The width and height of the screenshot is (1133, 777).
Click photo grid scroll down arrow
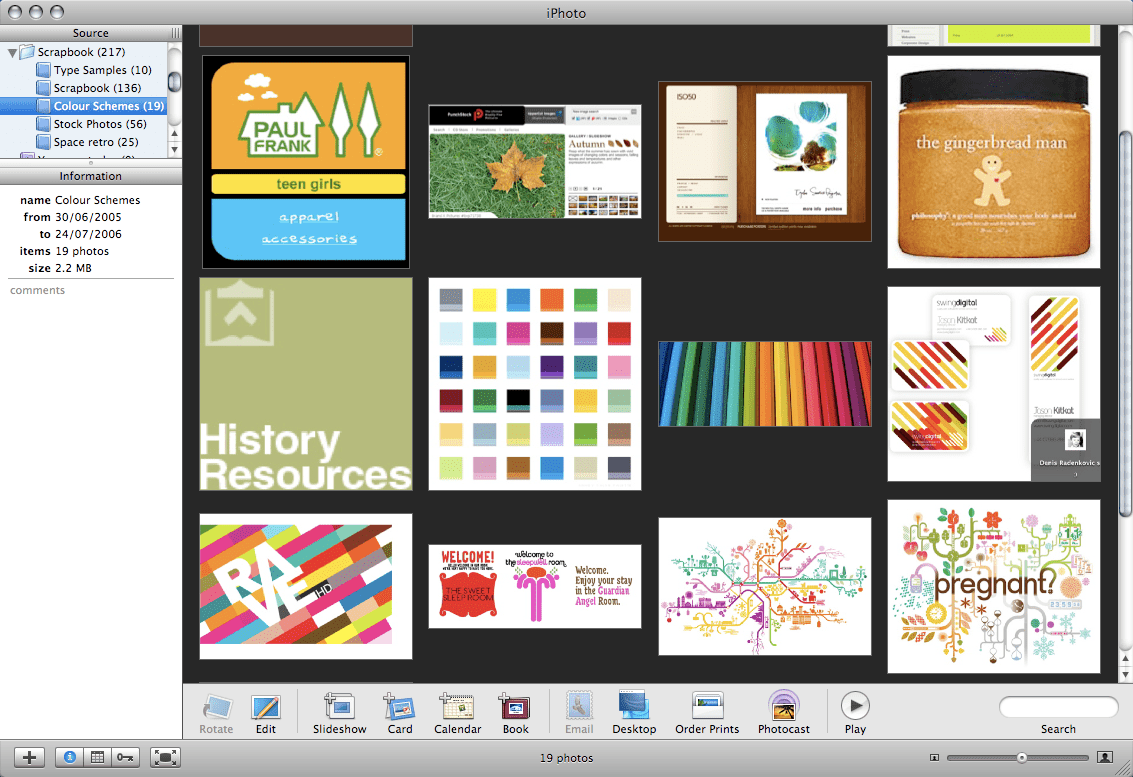[x=1126, y=675]
